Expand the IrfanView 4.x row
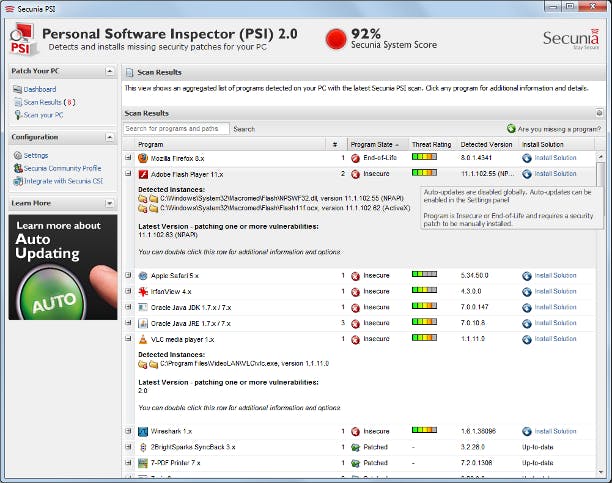Screen dimensions: 612x483 tap(128, 291)
